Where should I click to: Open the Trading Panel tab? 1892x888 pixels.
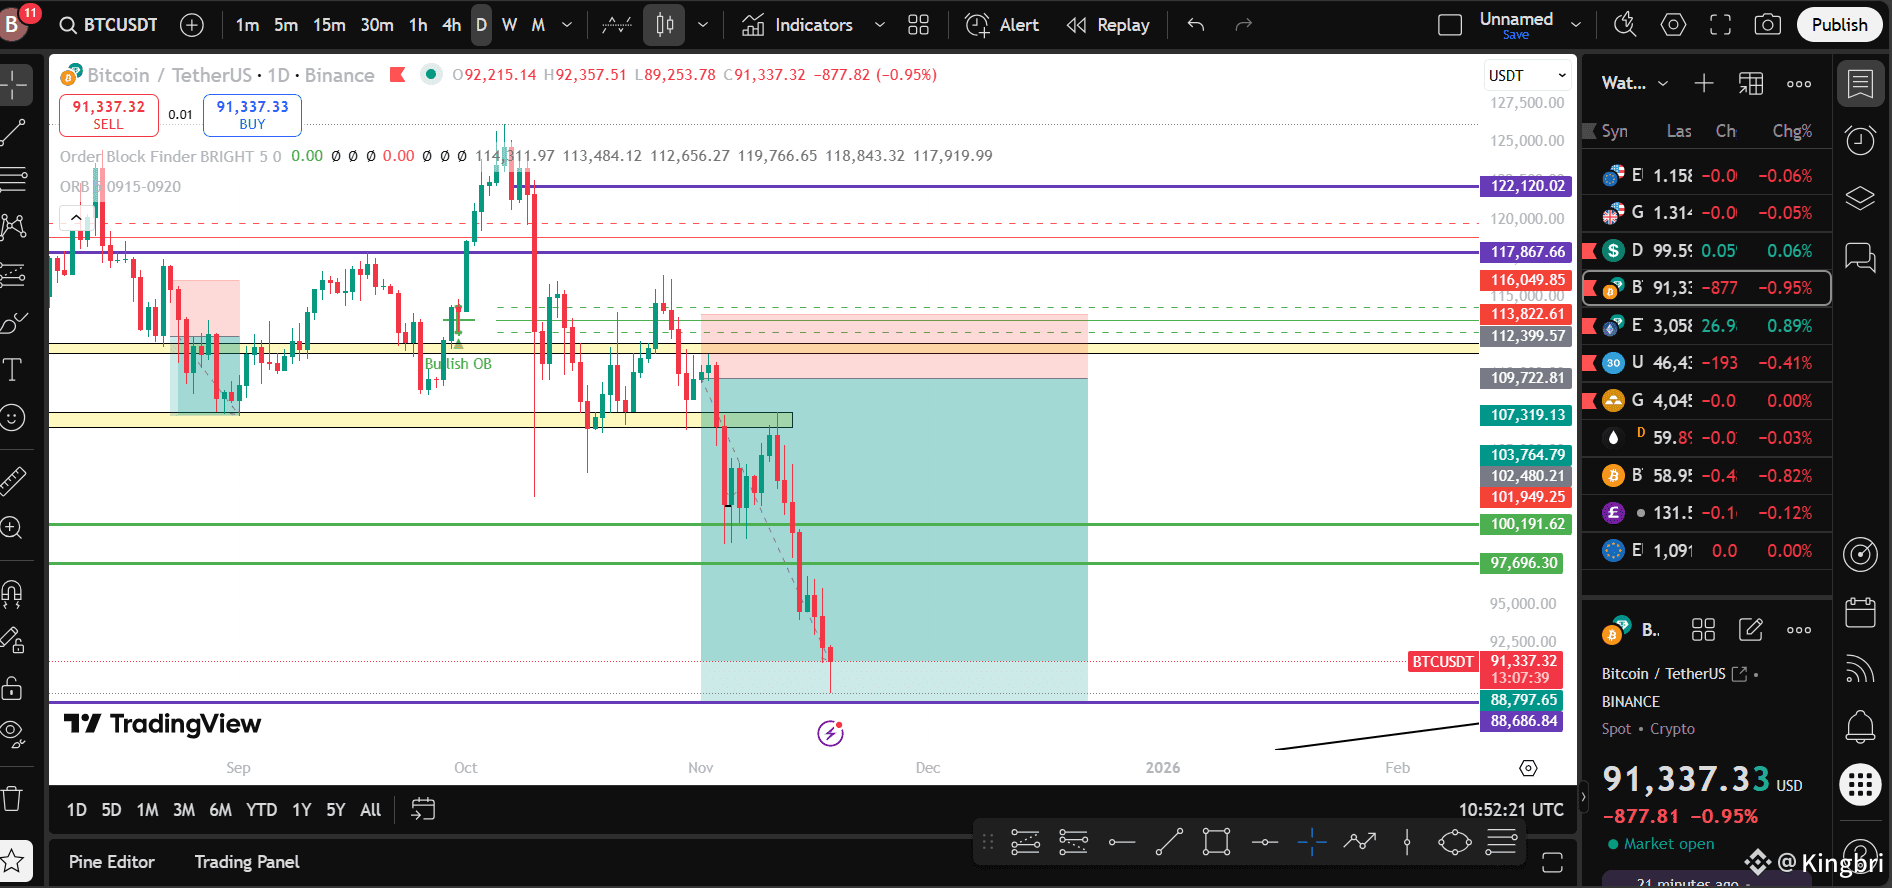click(x=247, y=862)
